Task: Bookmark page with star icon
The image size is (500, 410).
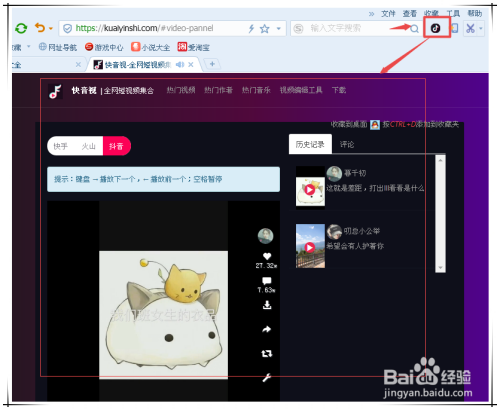Action: 265,29
